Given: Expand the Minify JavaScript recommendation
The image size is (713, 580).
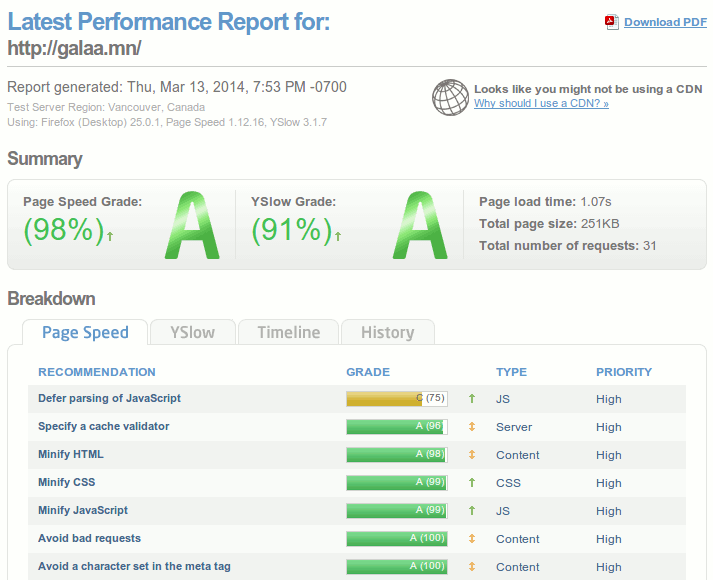Looking at the screenshot, I should tap(83, 511).
